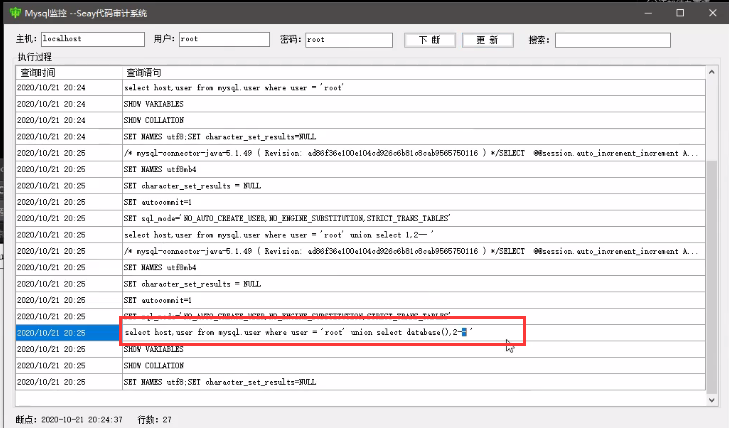
Task: Click the scrollbar up arrow
Action: click(x=711, y=73)
